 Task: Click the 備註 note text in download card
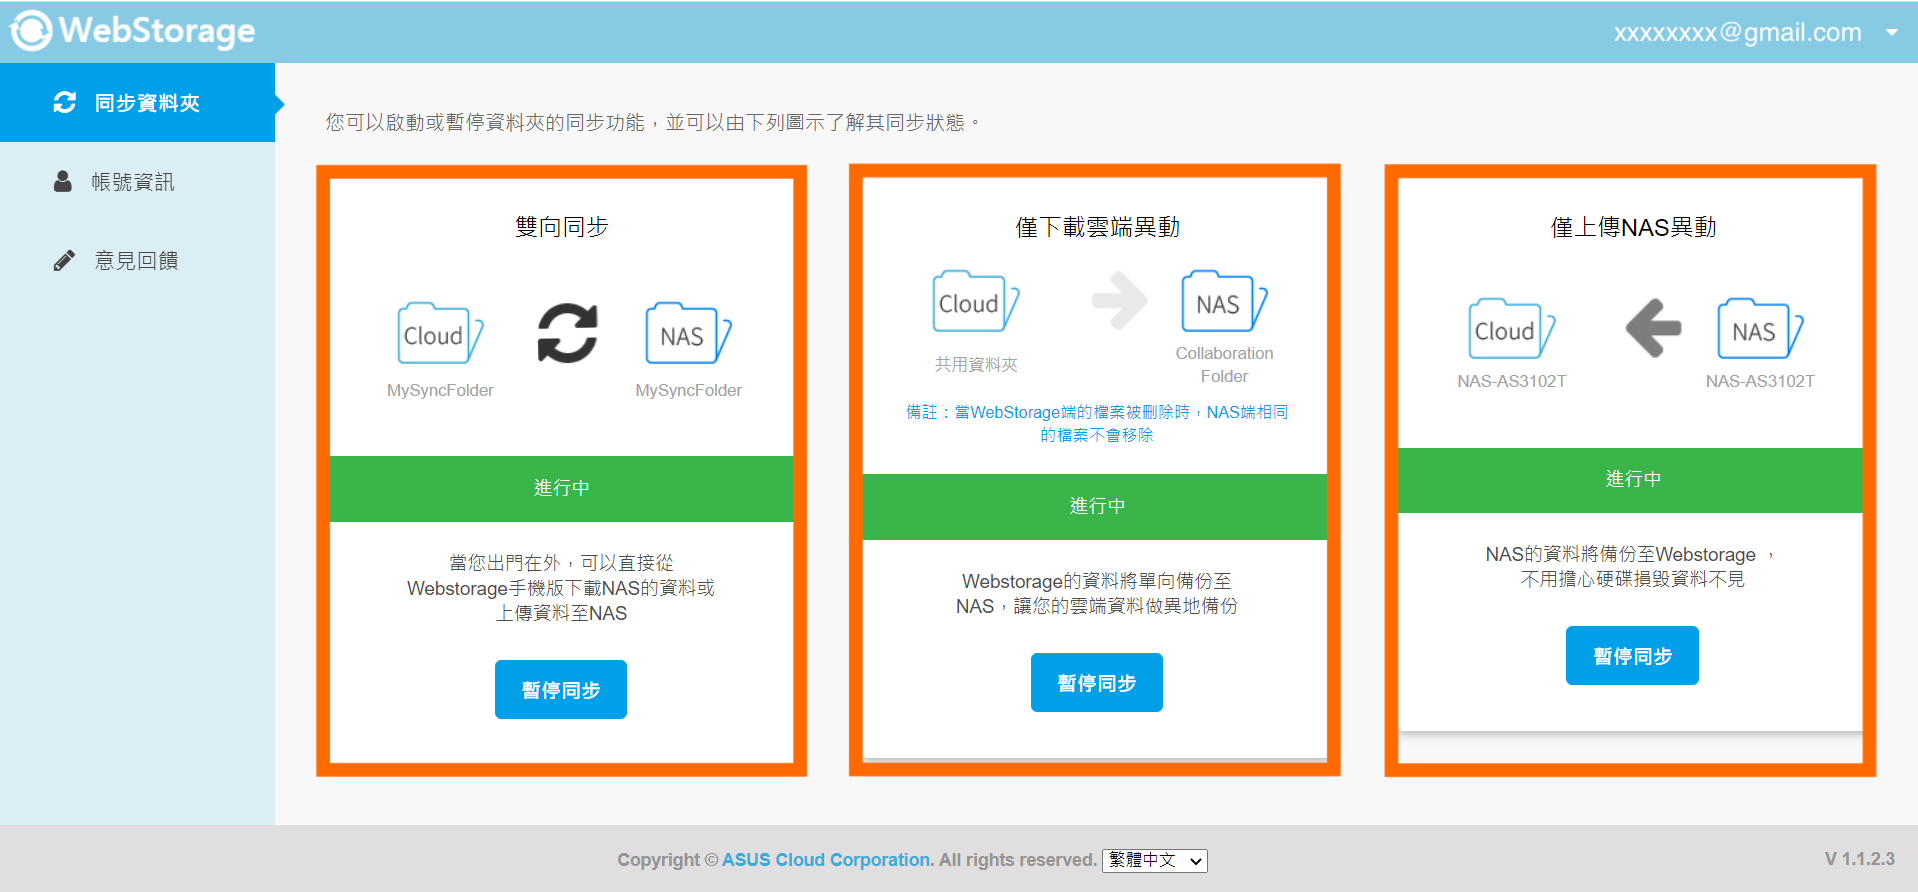(1097, 423)
